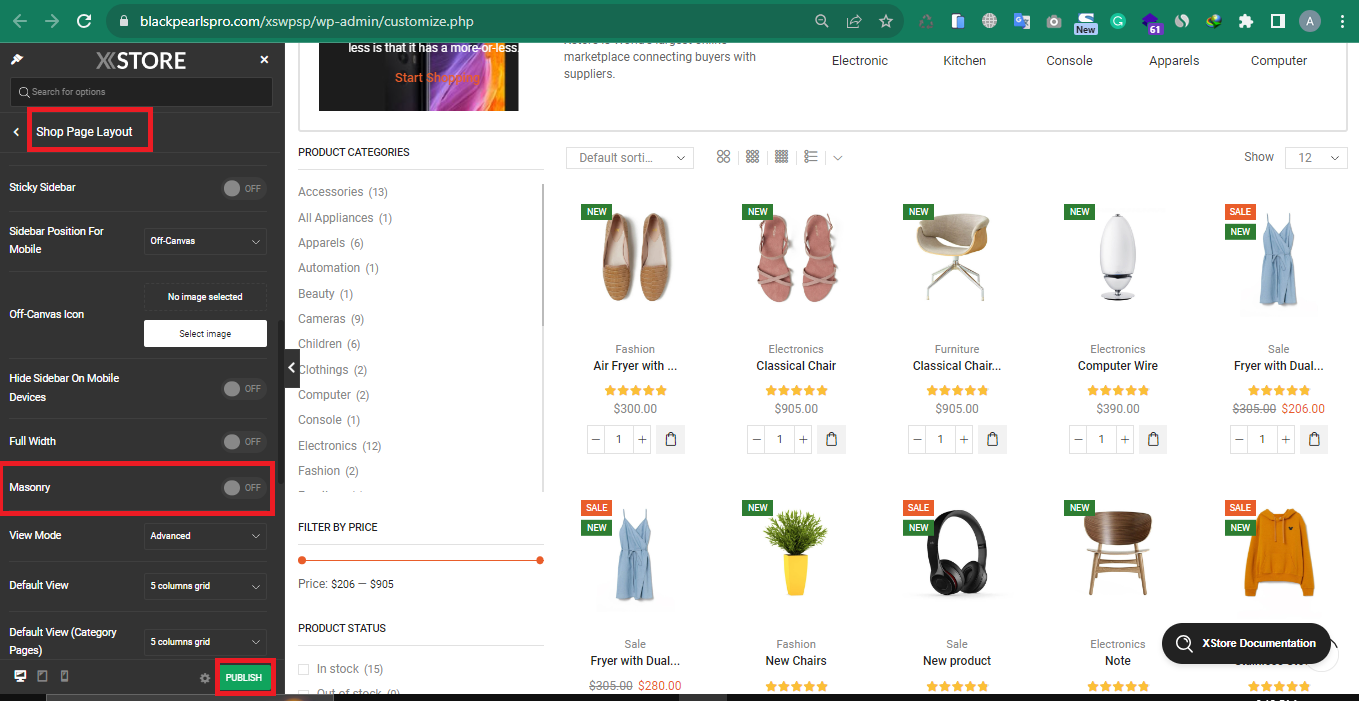The image size is (1359, 701).
Task: Open Accessories product category link
Action: click(331, 192)
